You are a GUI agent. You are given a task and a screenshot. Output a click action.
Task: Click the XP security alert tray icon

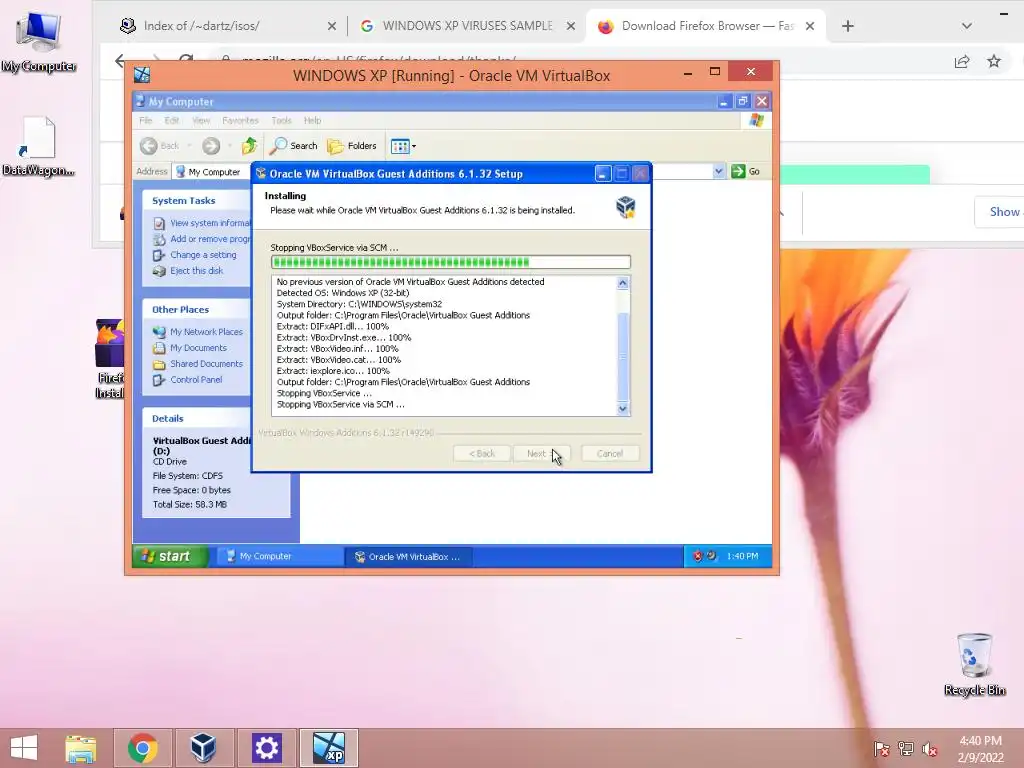(x=697, y=556)
